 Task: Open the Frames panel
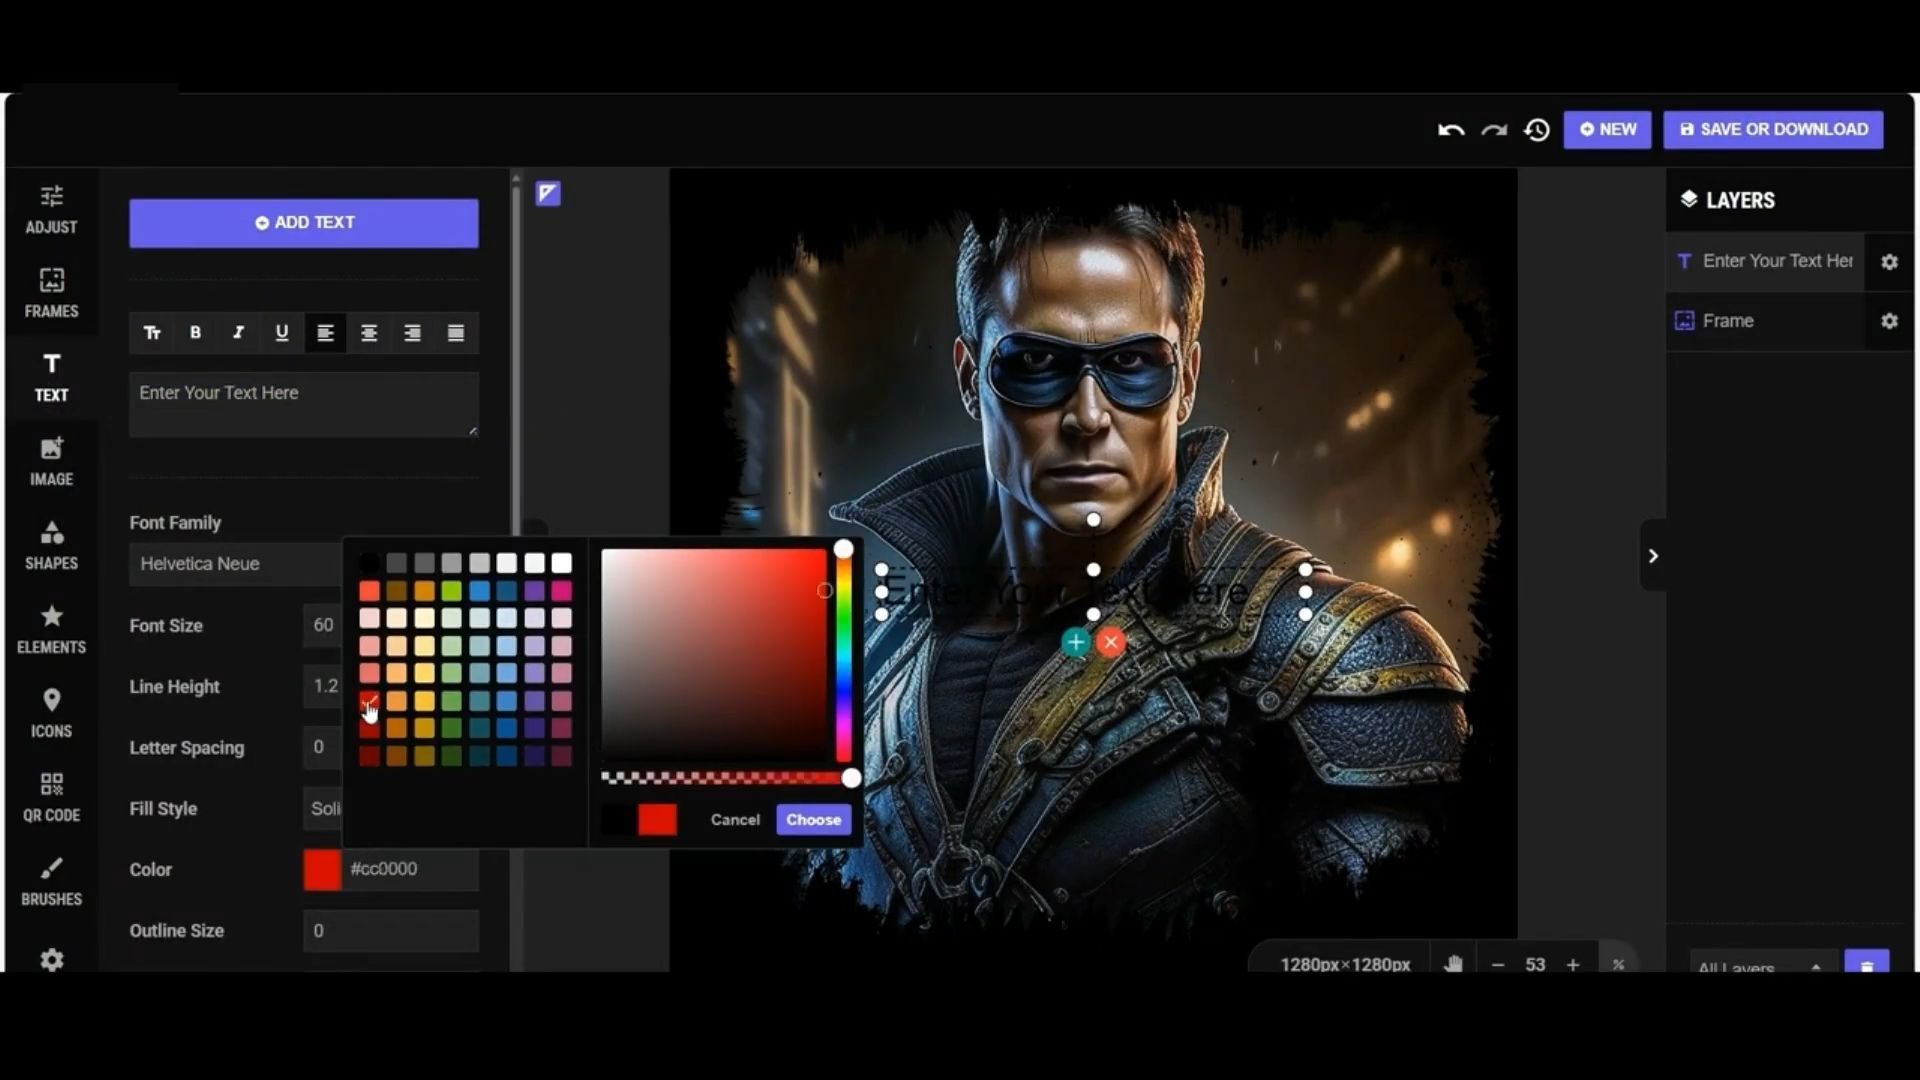[51, 293]
